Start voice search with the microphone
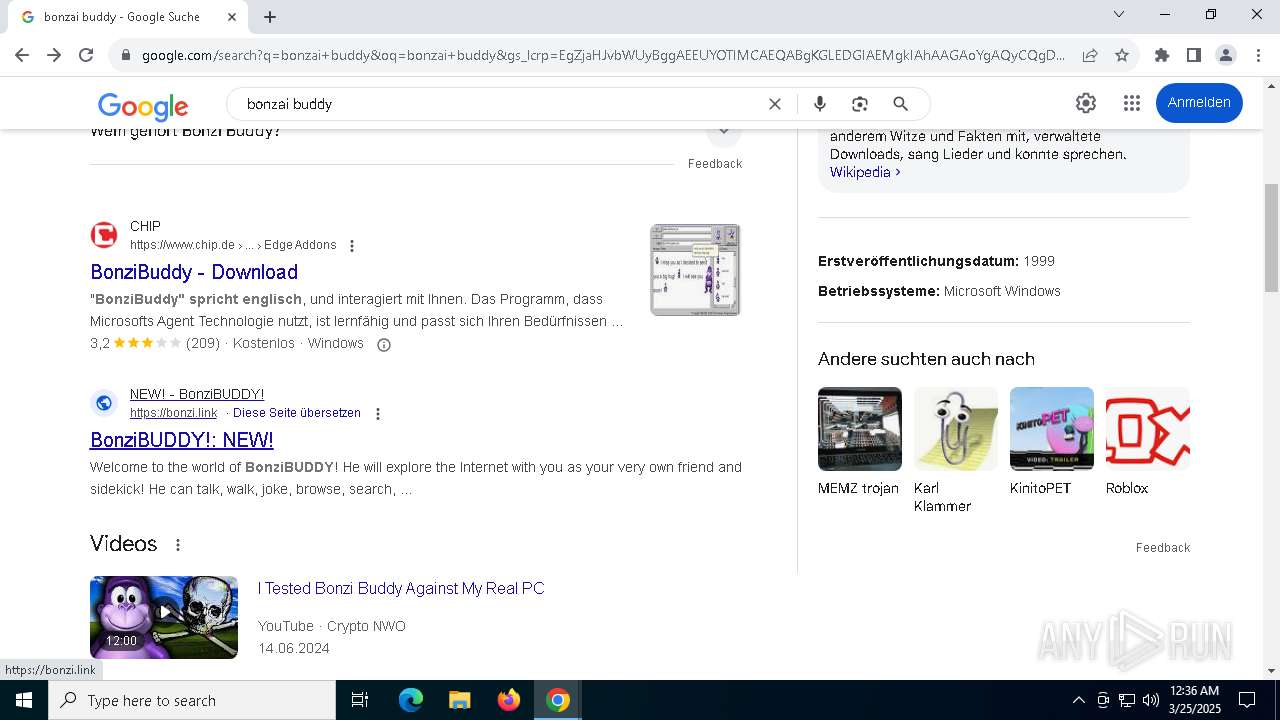The height and width of the screenshot is (720, 1280). (x=820, y=104)
